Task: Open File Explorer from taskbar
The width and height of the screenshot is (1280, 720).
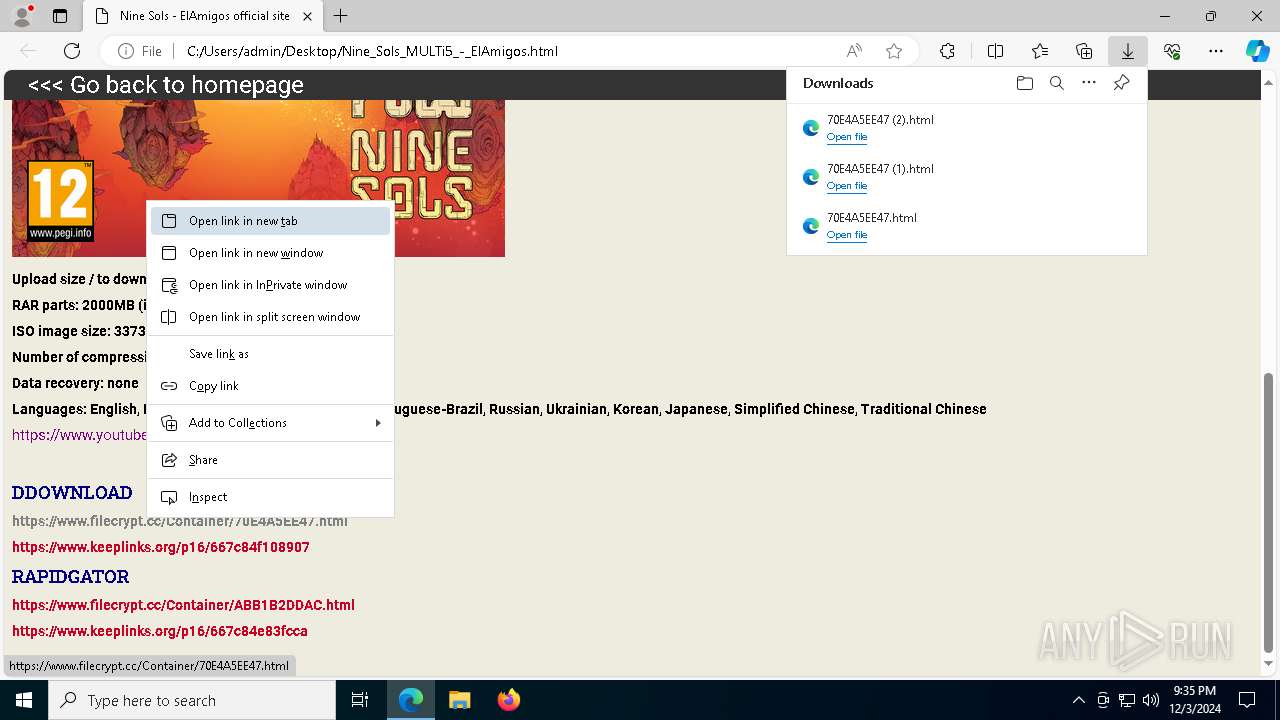Action: 459,700
